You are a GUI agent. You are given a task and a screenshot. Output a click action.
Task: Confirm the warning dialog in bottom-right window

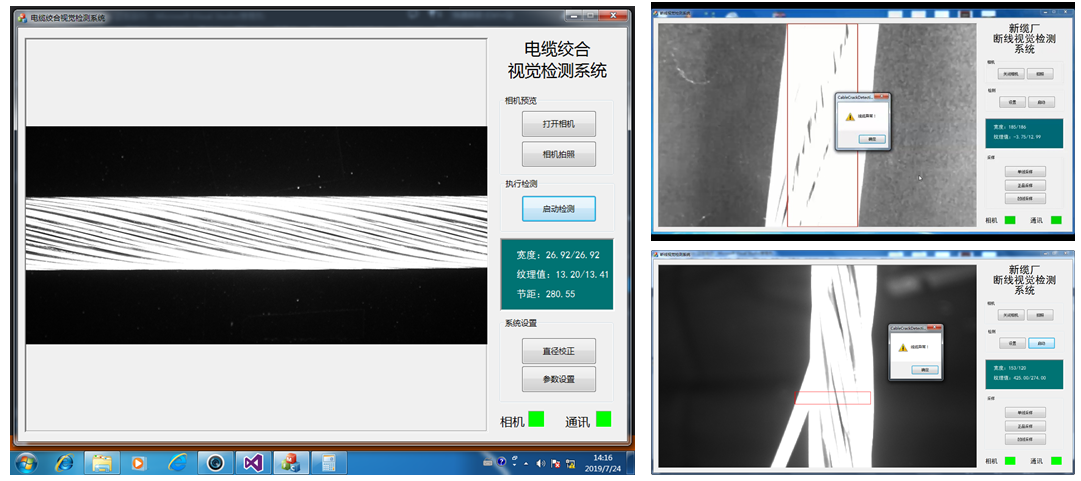[x=924, y=369]
